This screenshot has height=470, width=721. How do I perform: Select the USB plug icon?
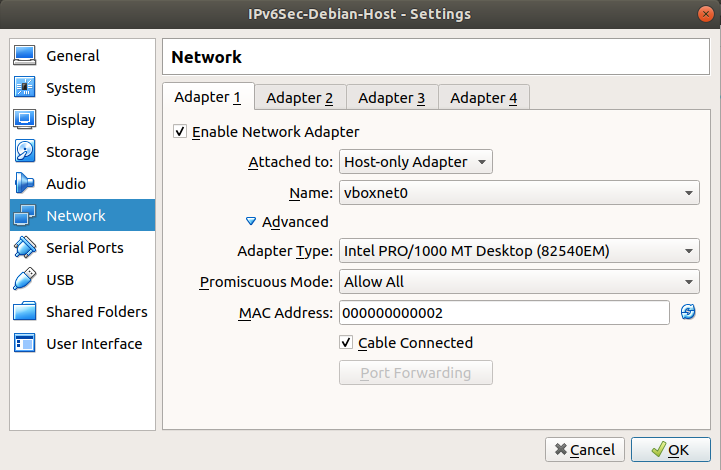(x=26, y=280)
